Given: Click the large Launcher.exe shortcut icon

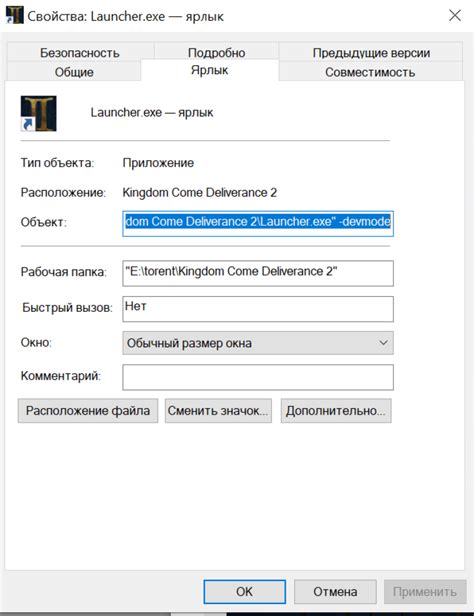Looking at the screenshot, I should click(x=38, y=113).
